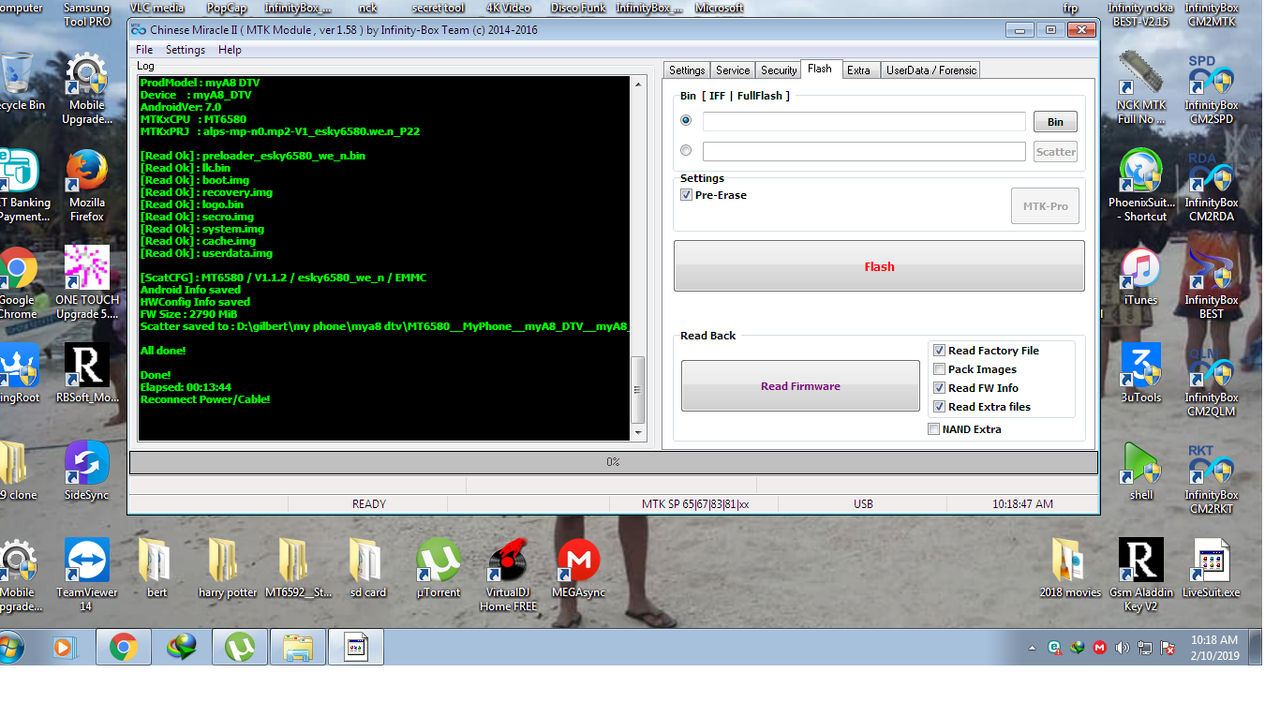Screen dimensions: 1280x720
Task: Open the NCK MTK Full desktop icon
Action: pyautogui.click(x=1141, y=88)
